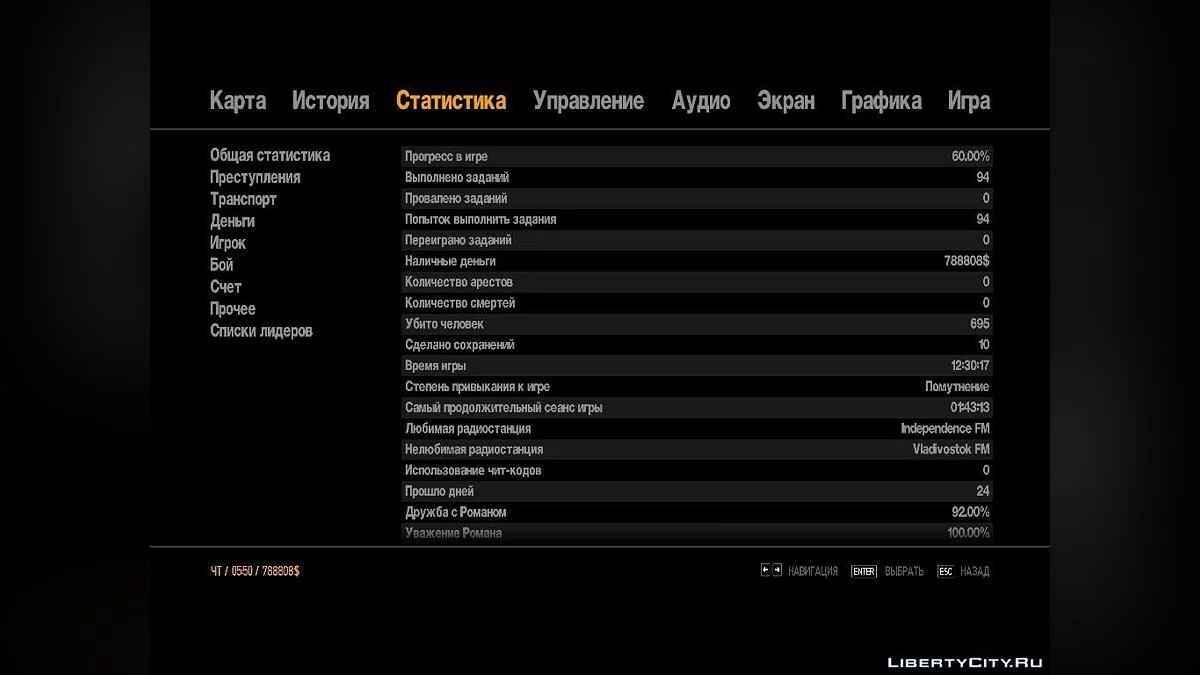Image resolution: width=1200 pixels, height=675 pixels.
Task: Switch to the История tab
Action: pyautogui.click(x=330, y=101)
